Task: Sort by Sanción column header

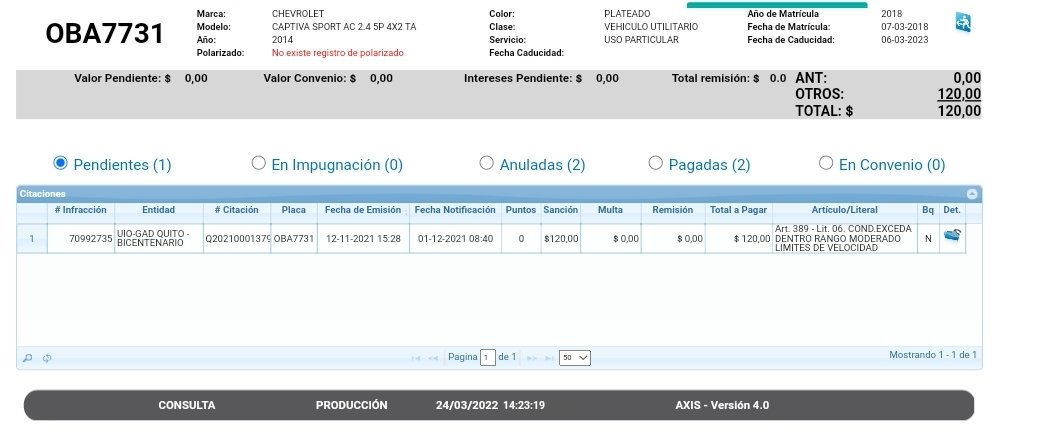Action: (x=560, y=210)
